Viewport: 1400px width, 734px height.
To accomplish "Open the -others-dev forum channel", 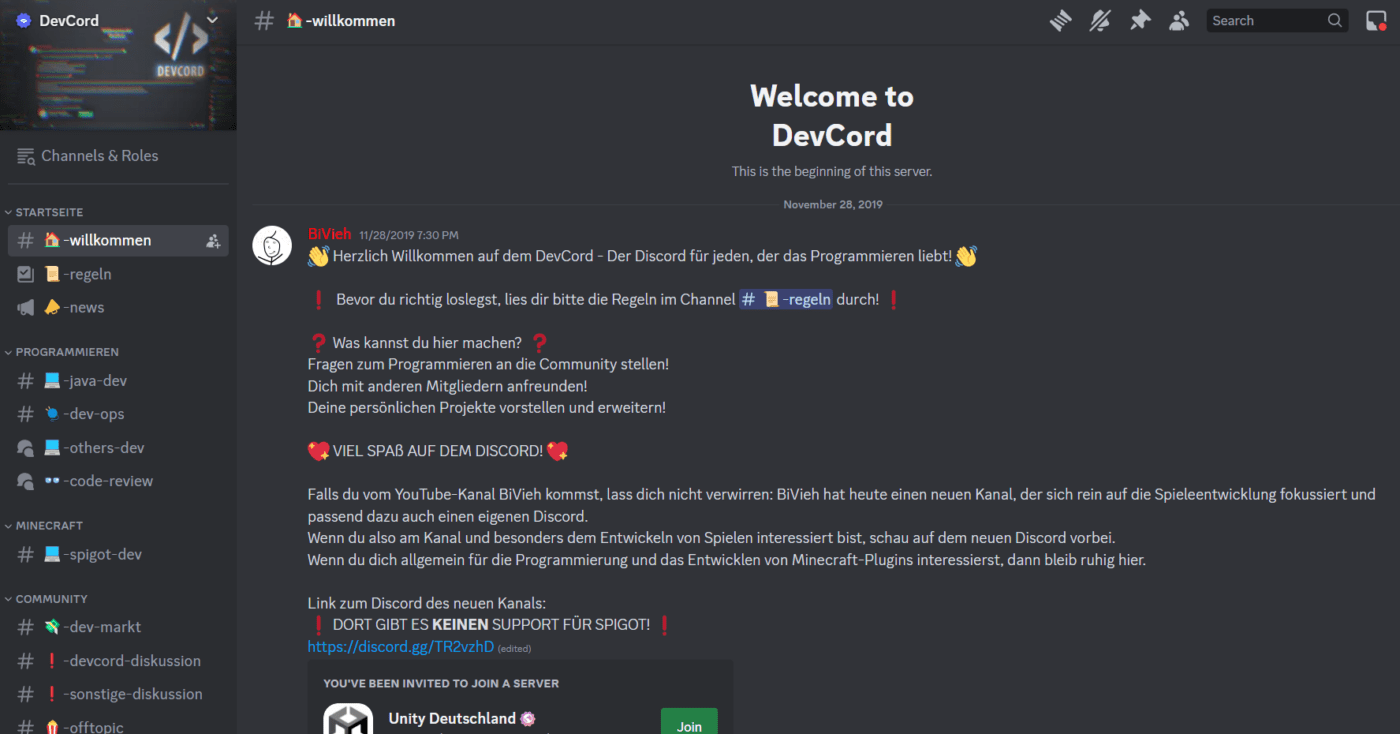I will pyautogui.click(x=118, y=448).
